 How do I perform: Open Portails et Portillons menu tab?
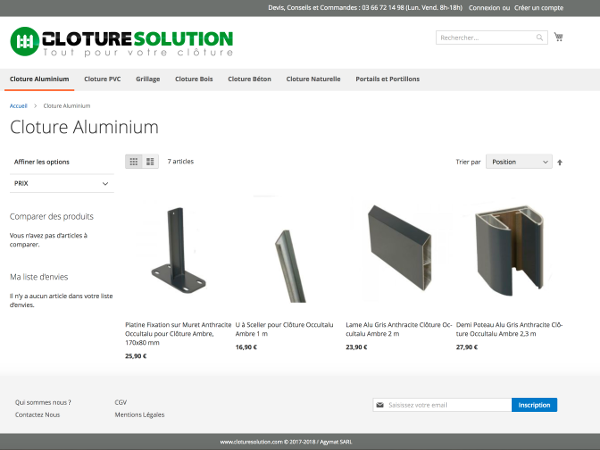pos(387,79)
